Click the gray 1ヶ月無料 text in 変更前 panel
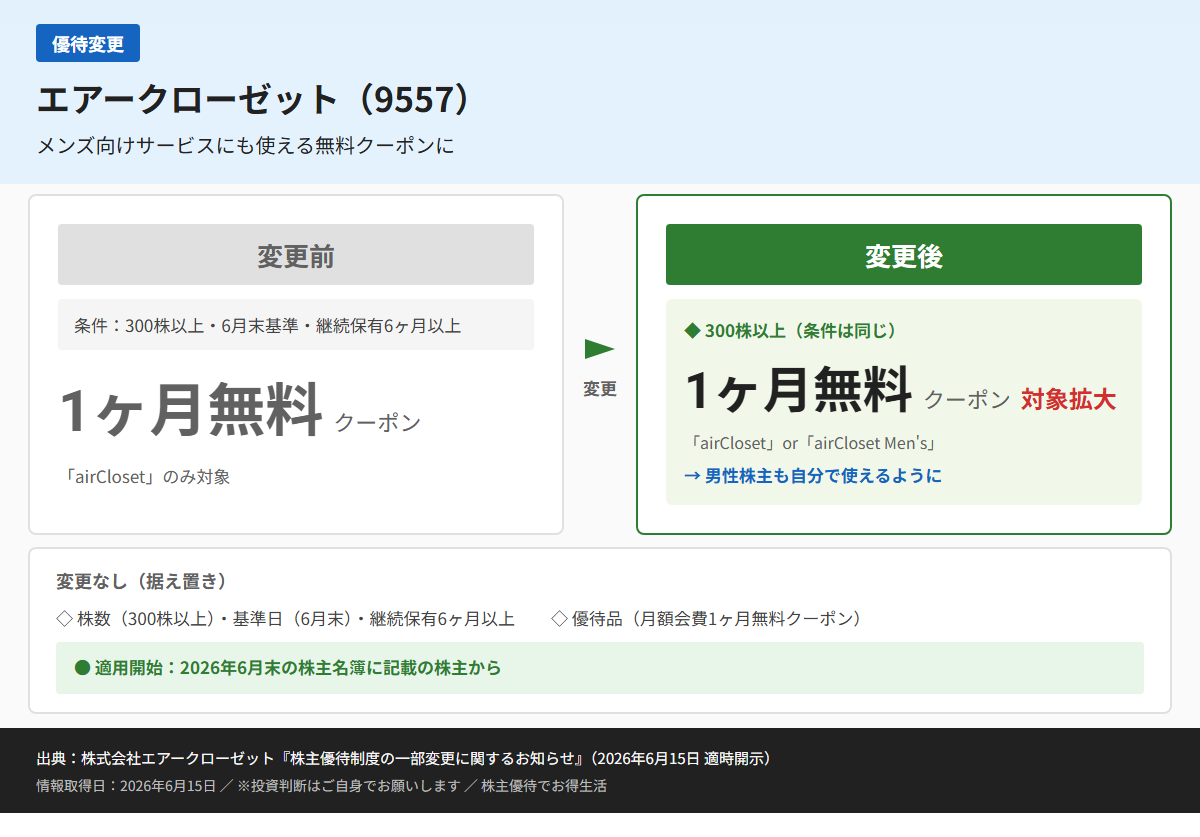1200x837 pixels. pos(191,410)
